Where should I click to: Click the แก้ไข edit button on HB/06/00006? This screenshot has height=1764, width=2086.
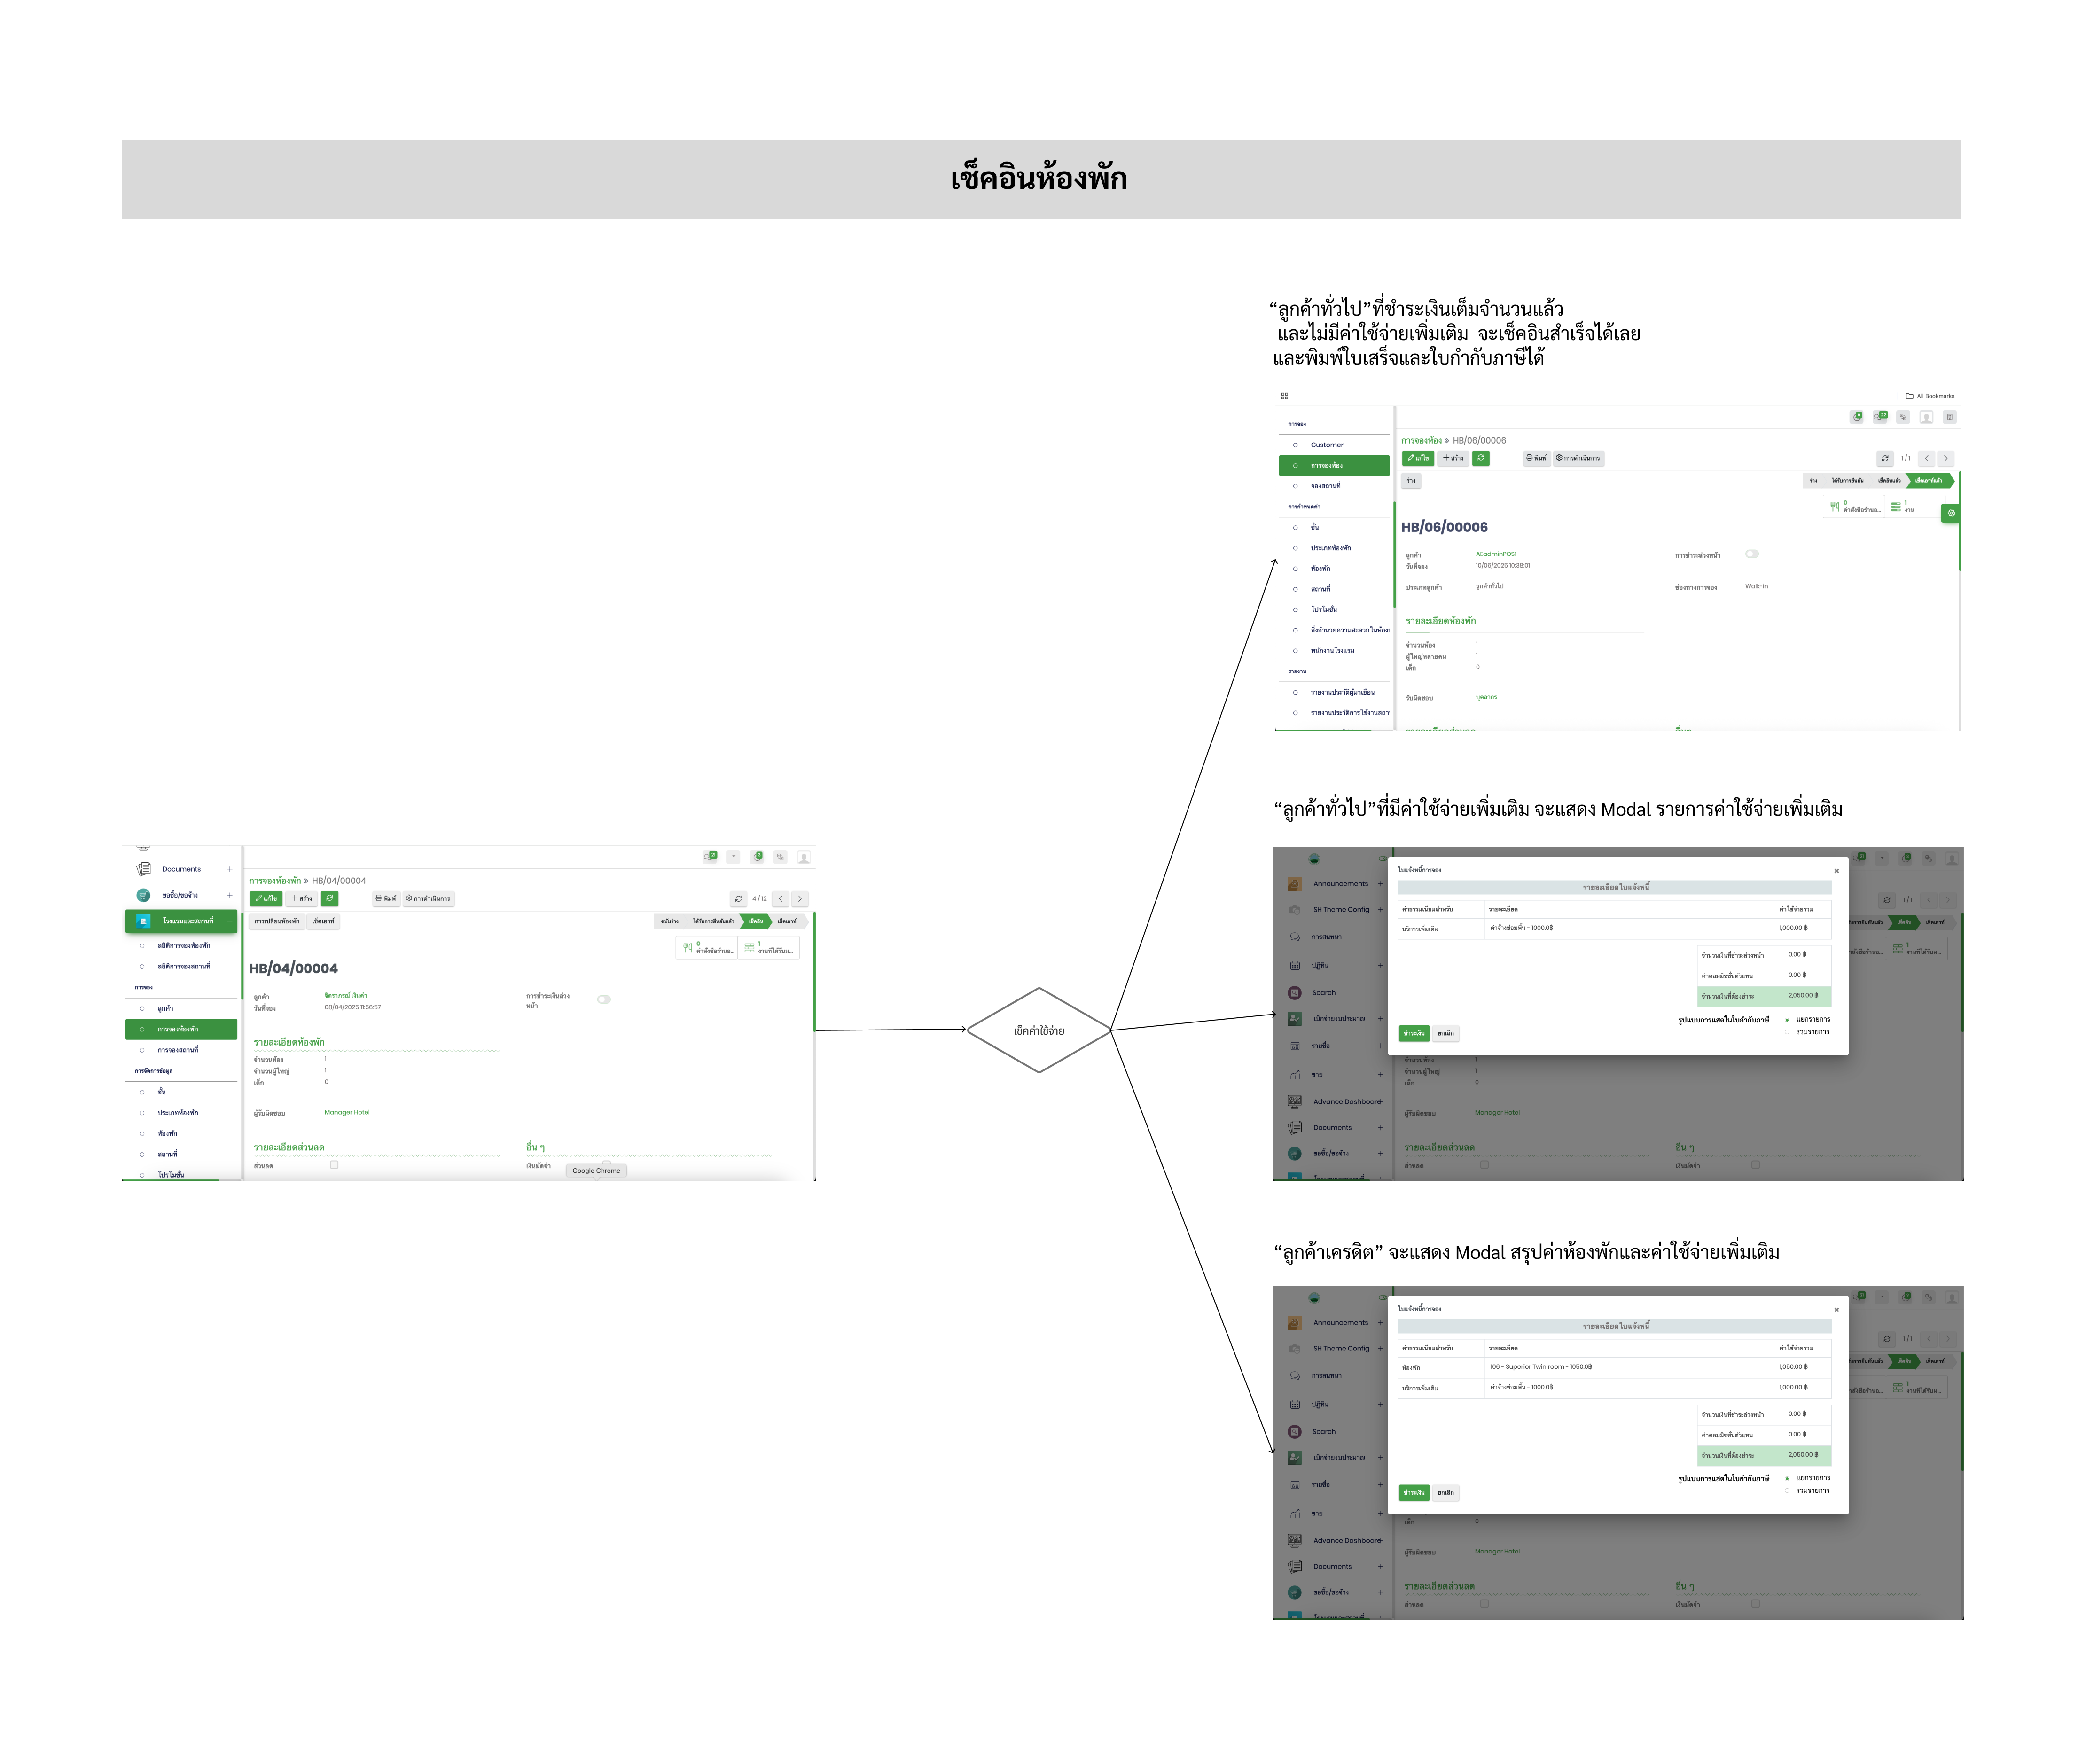[x=1417, y=458]
